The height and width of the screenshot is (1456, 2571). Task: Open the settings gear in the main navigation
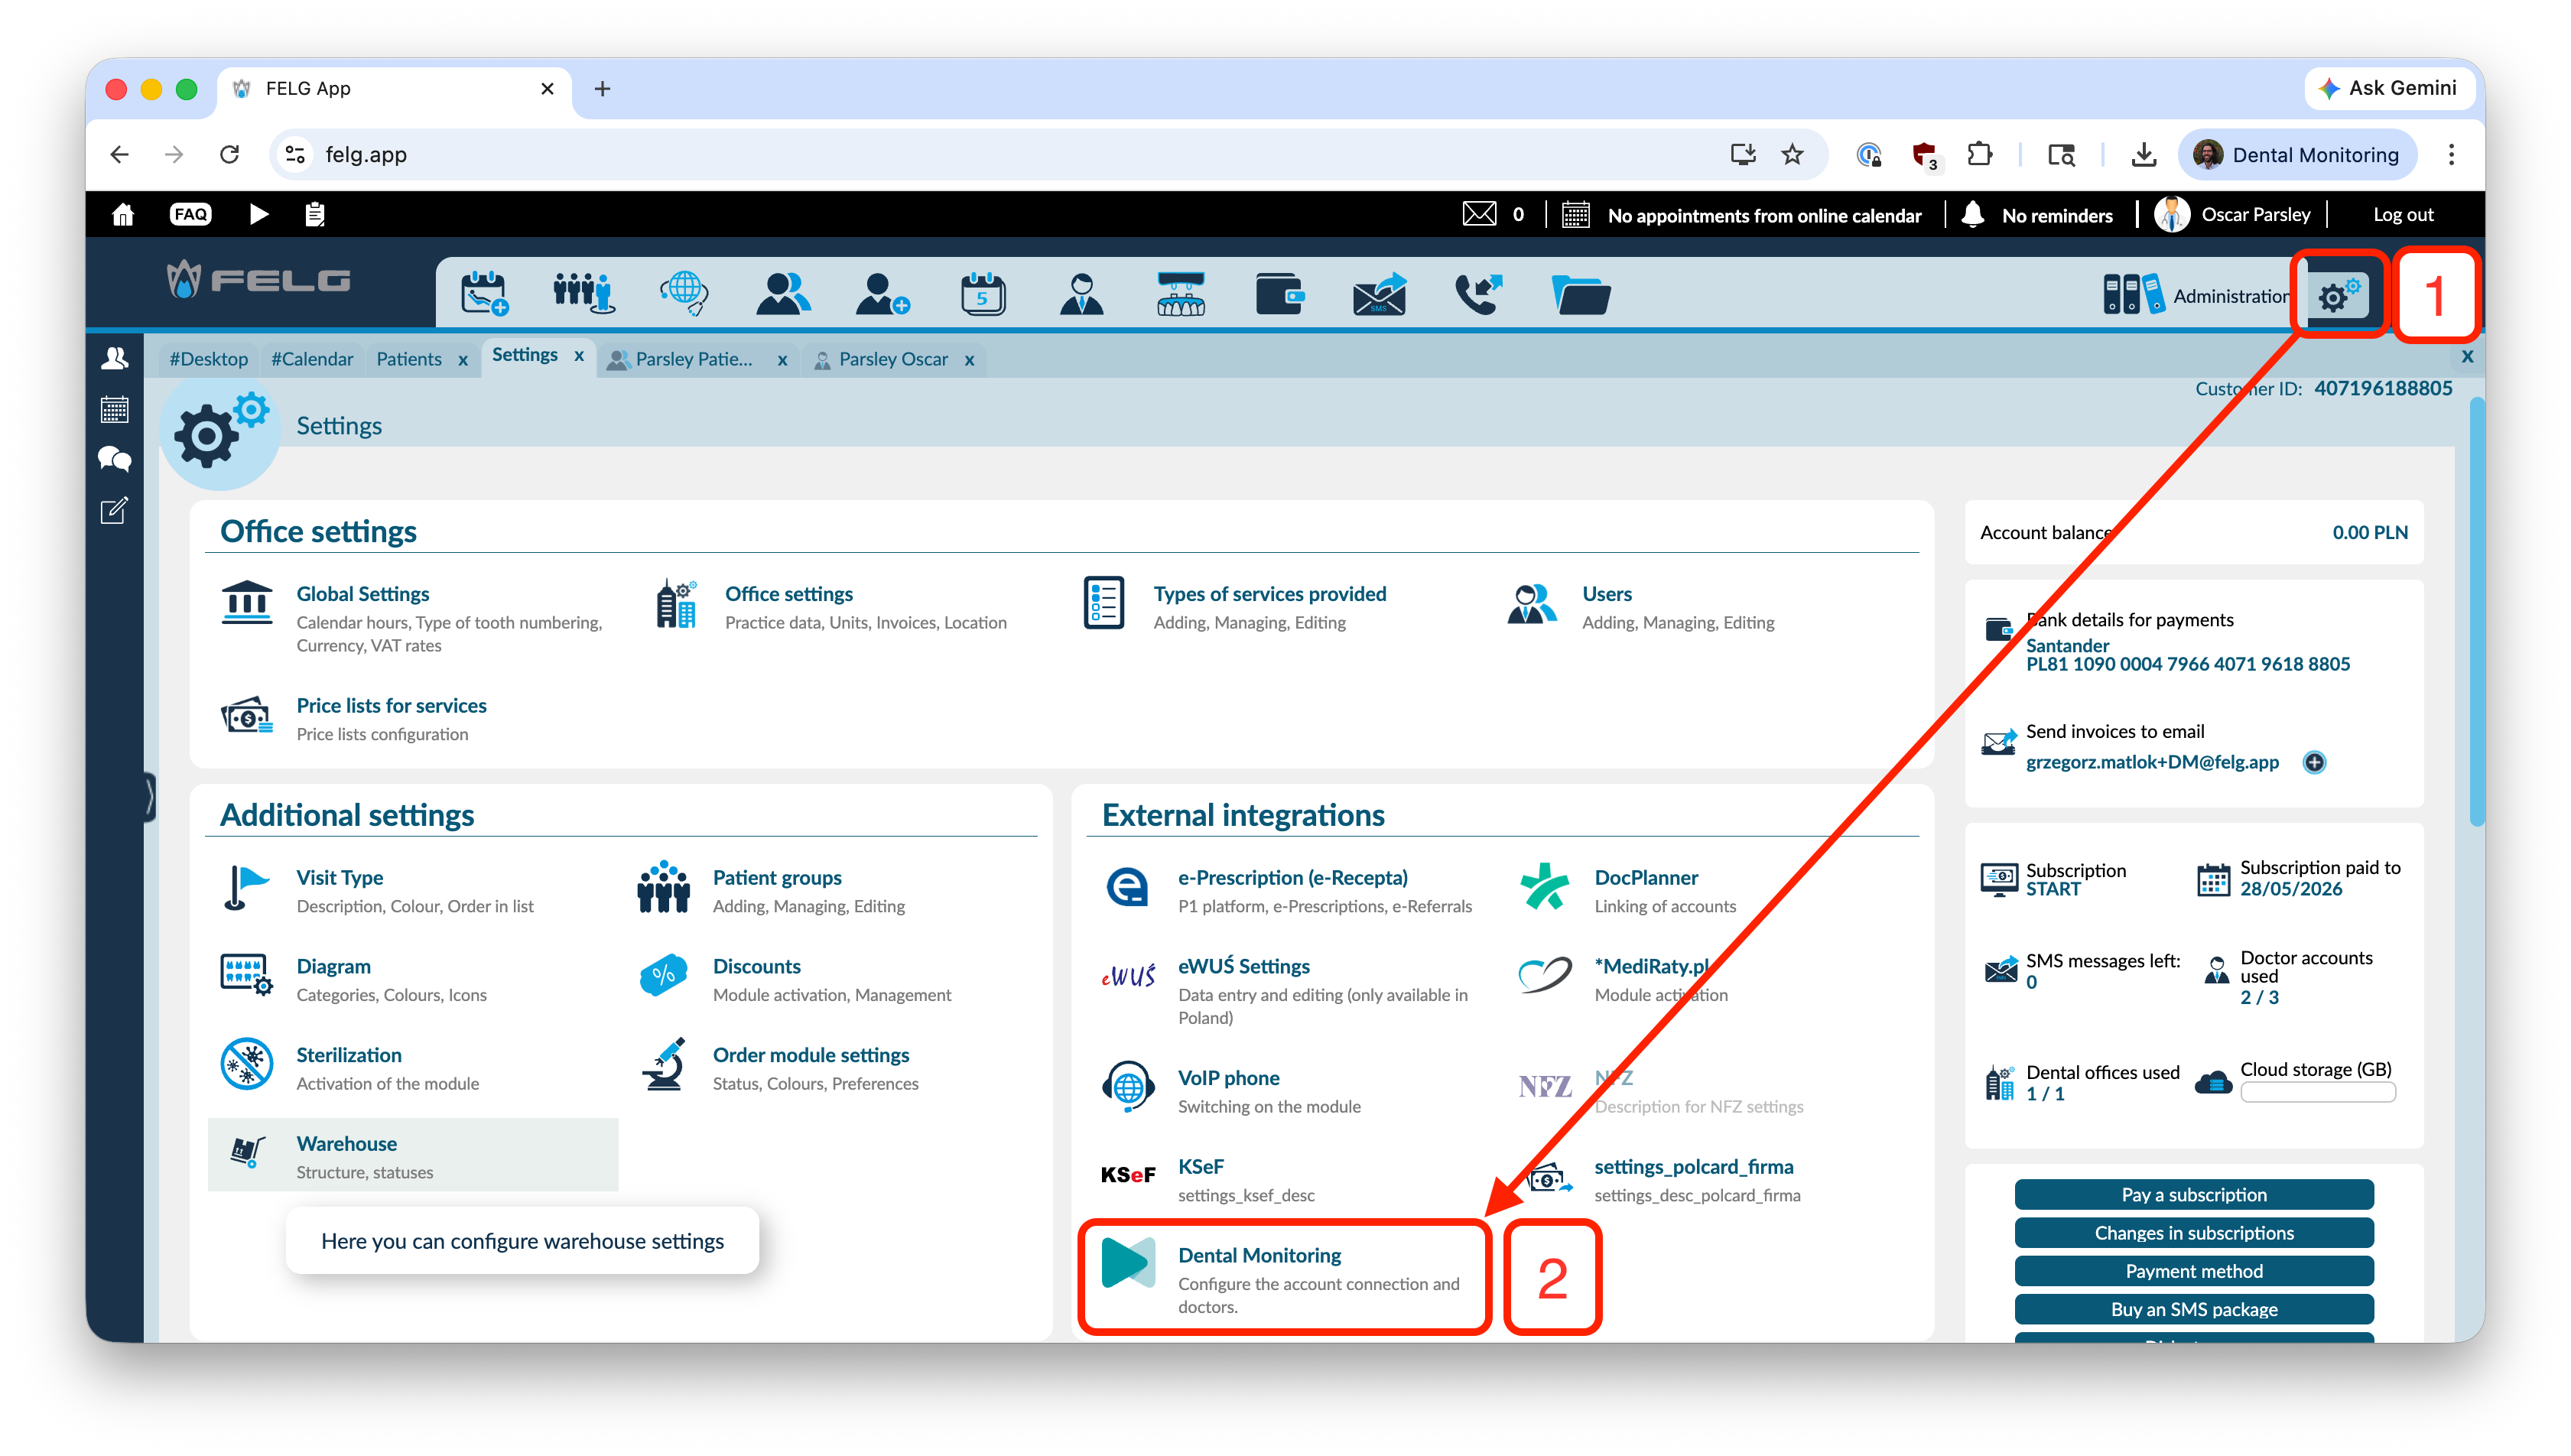(x=2338, y=295)
